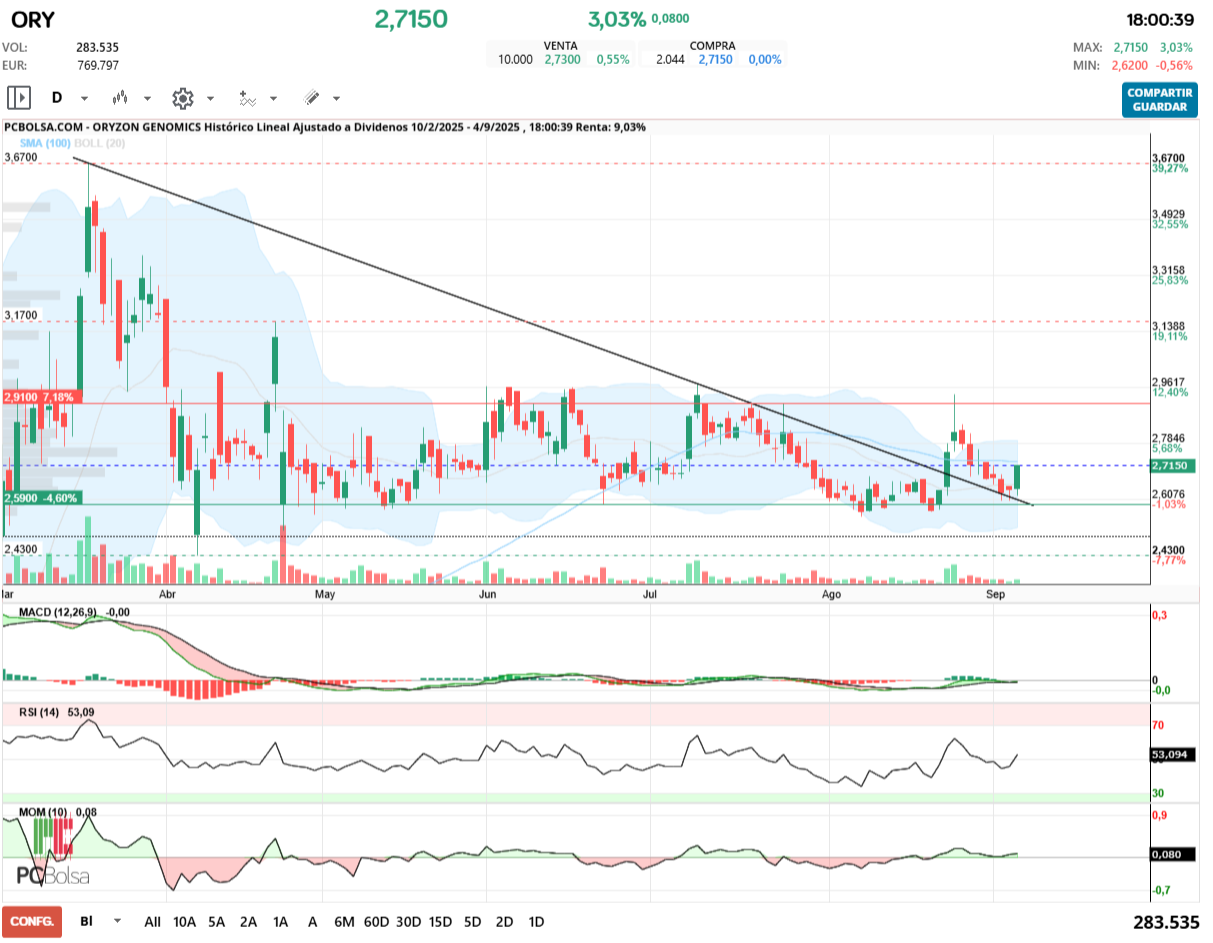This screenshot has height=943, width=1213.
Task: Select the 2A time range
Action: [x=248, y=921]
